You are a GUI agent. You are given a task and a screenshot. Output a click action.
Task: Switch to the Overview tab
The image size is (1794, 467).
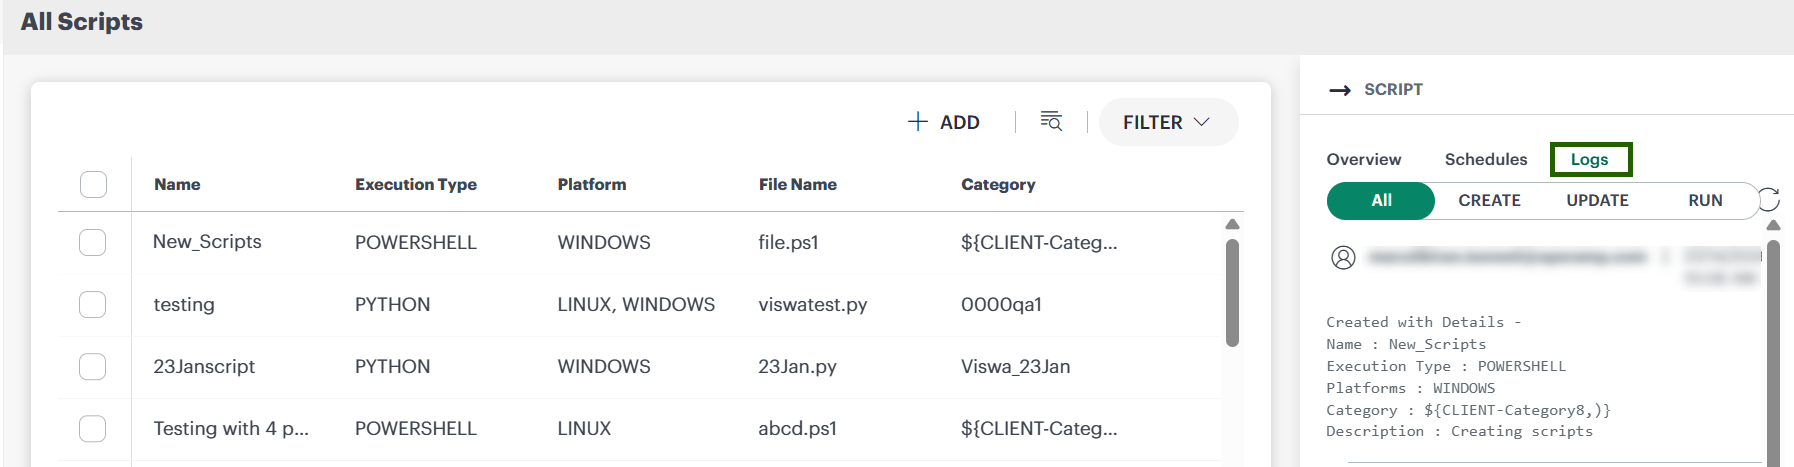(x=1363, y=159)
